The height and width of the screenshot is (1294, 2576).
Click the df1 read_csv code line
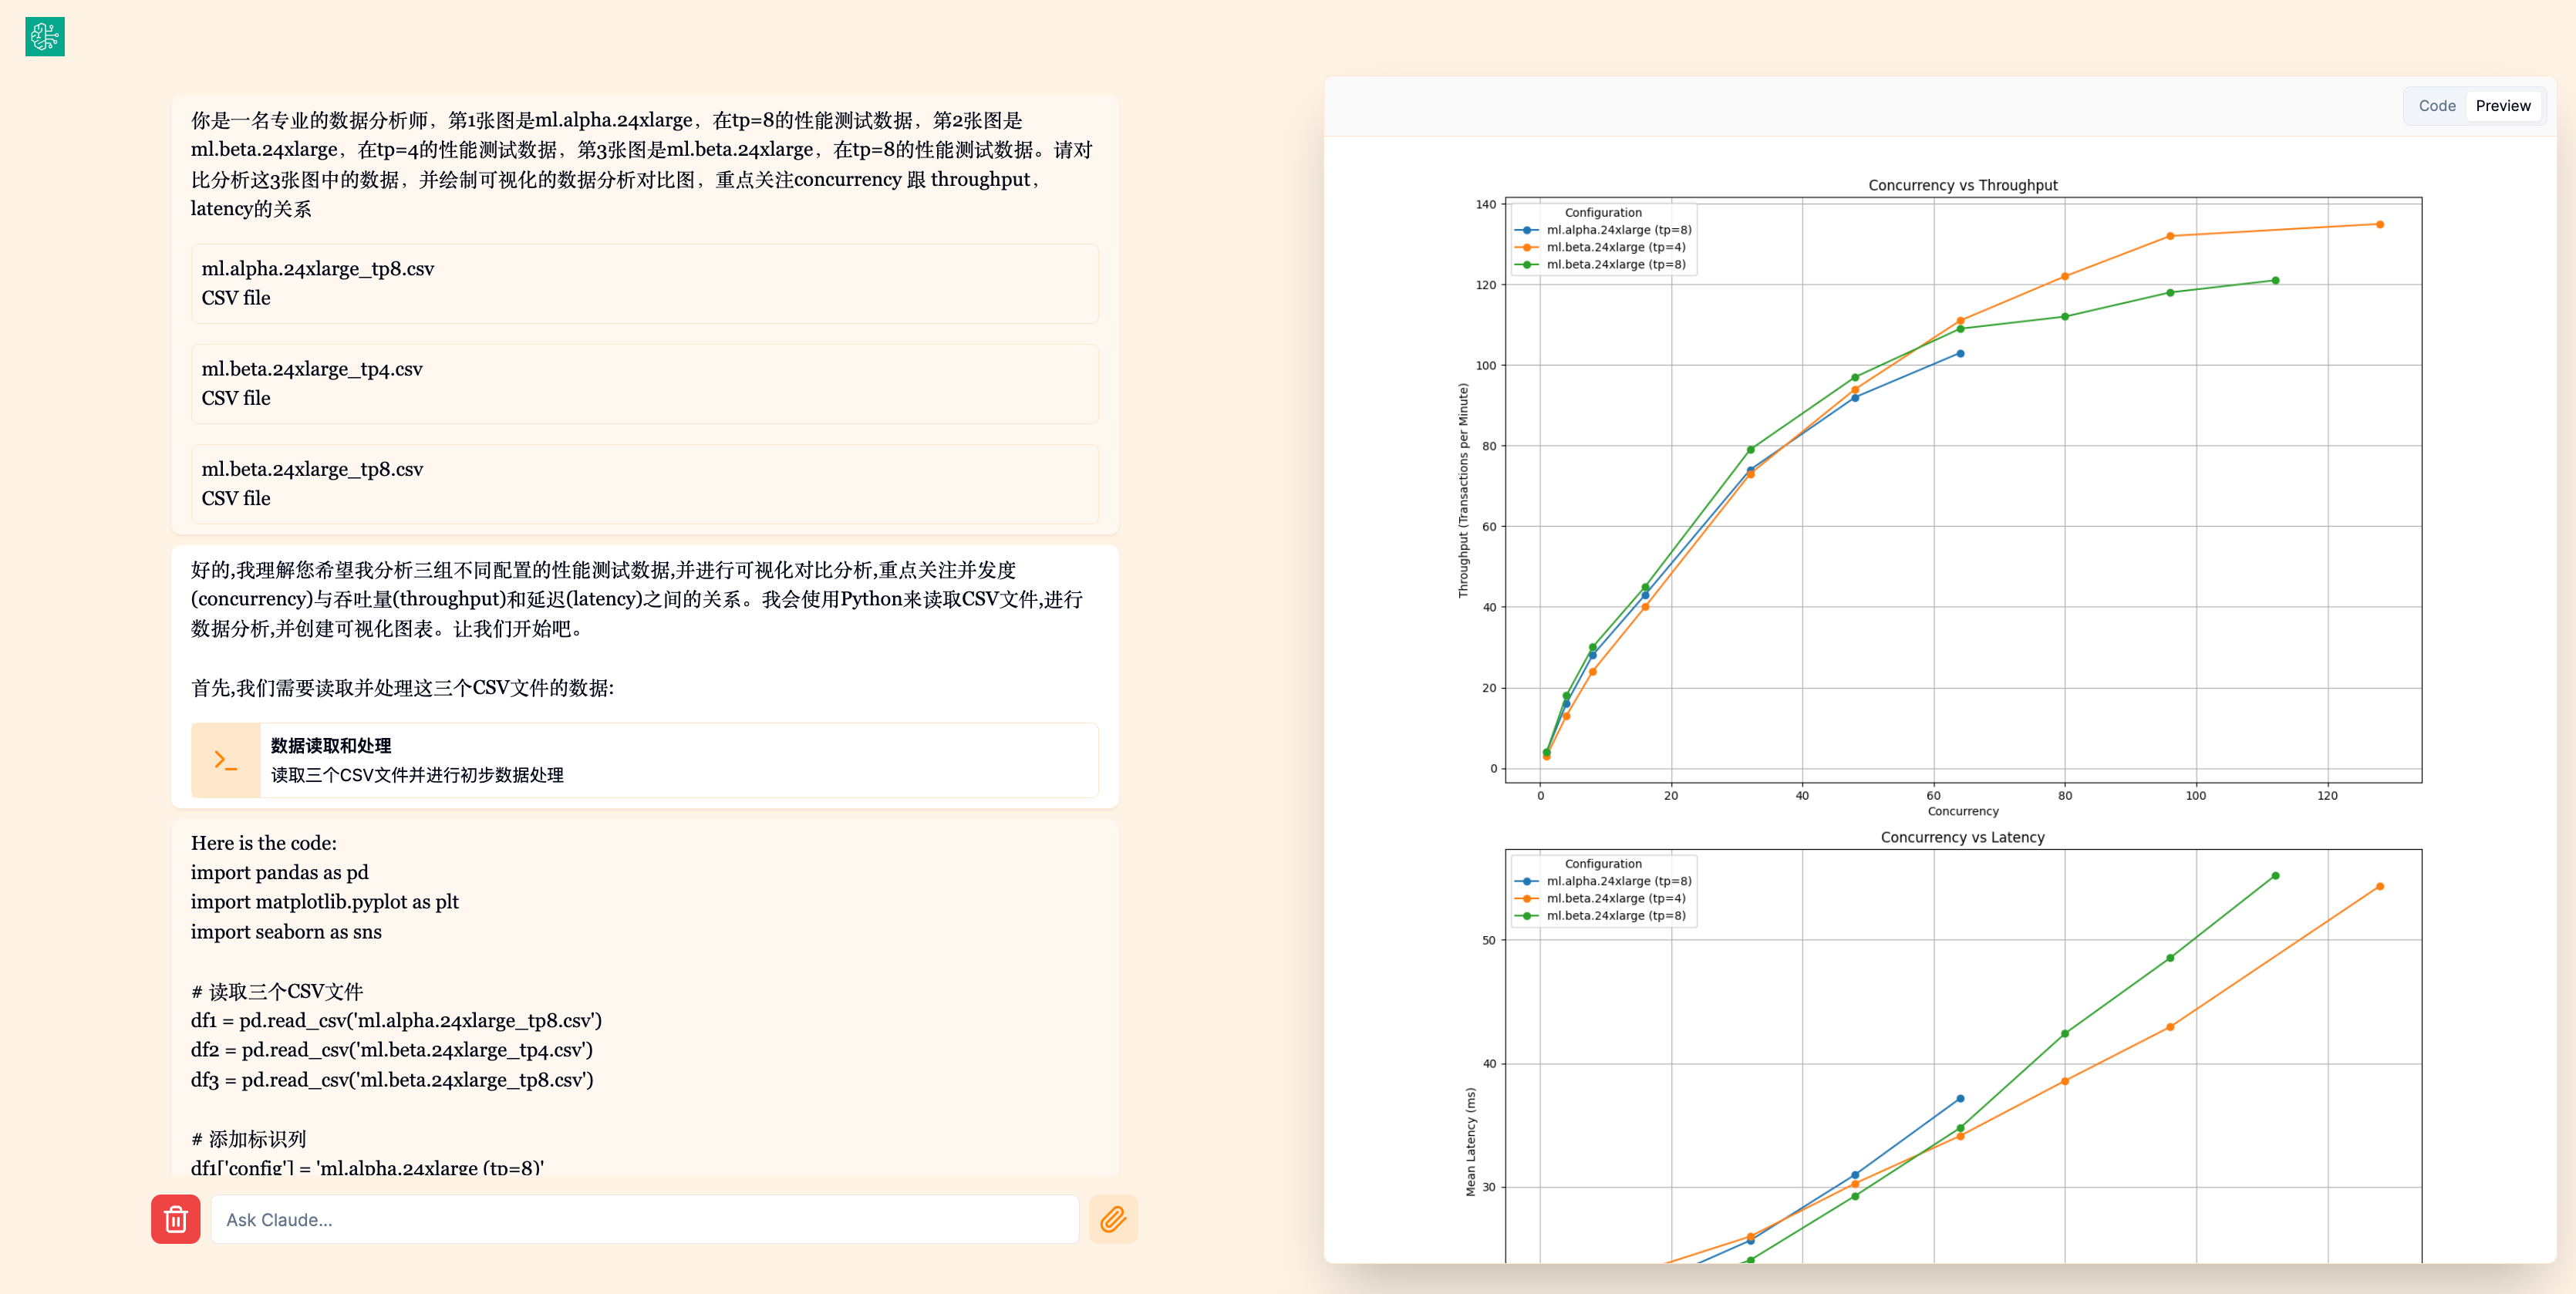pyautogui.click(x=396, y=1020)
